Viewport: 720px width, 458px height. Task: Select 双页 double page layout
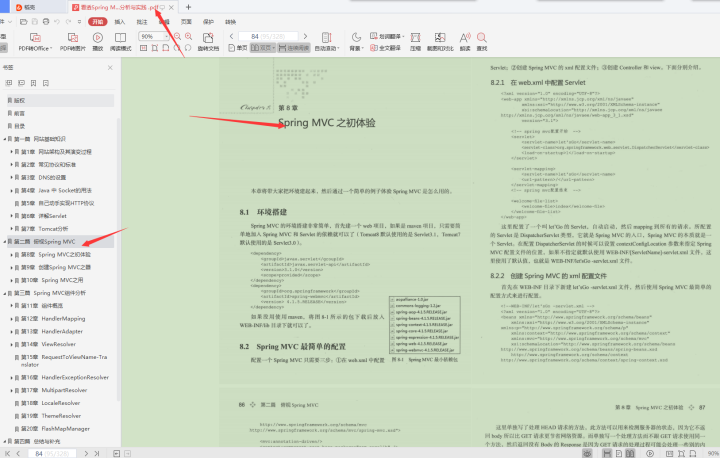[263, 48]
